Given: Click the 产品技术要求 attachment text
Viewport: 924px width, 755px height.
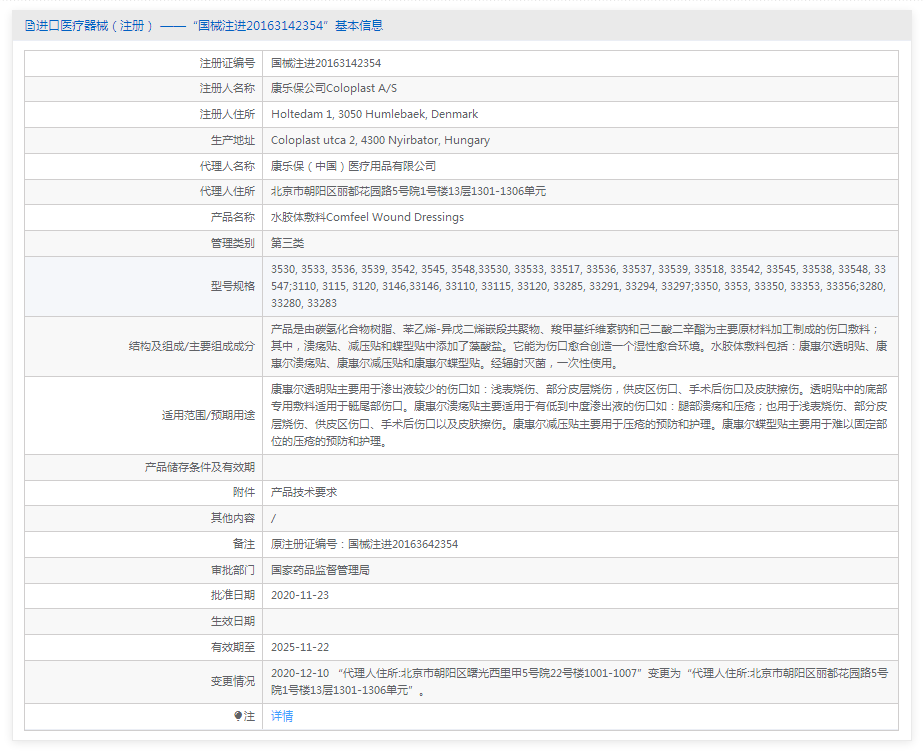Looking at the screenshot, I should [x=304, y=492].
